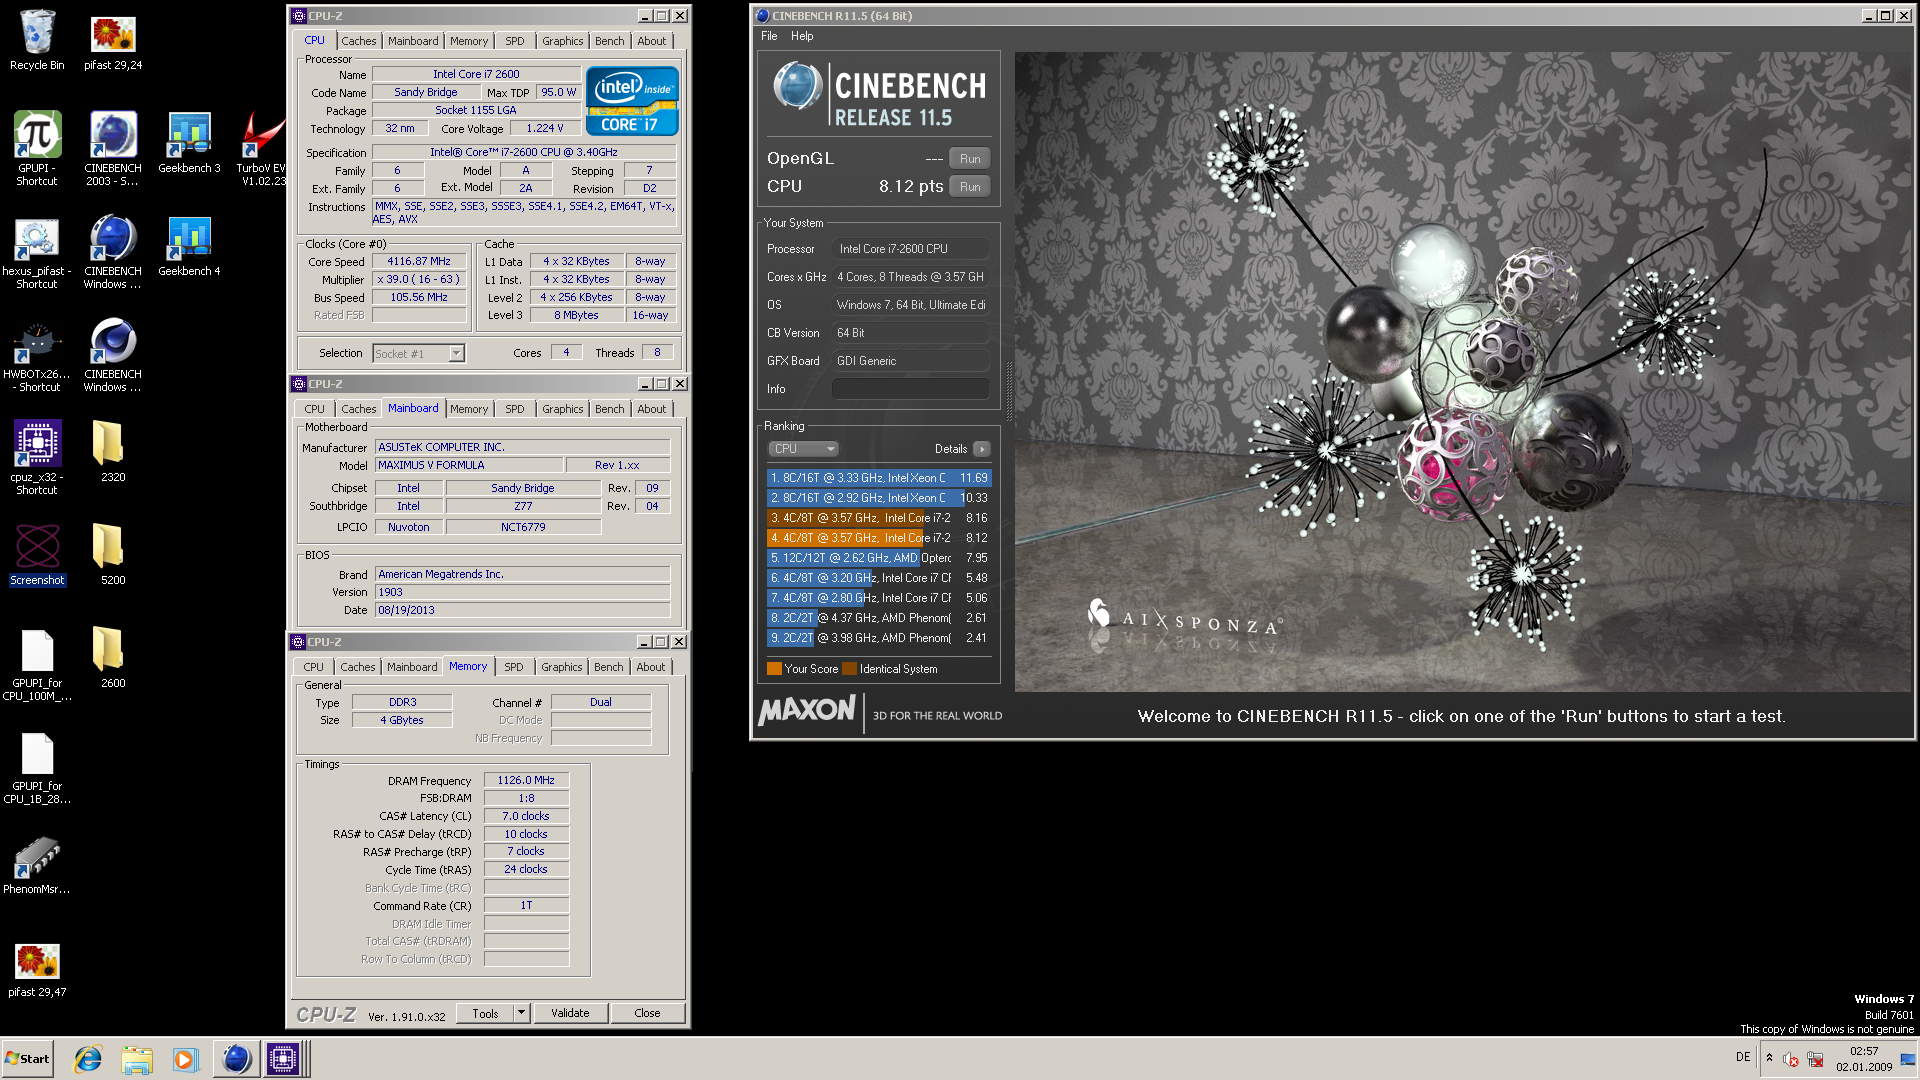Open the Recycle Bin desktop icon
Screen dimensions: 1920x1080
tap(37, 40)
